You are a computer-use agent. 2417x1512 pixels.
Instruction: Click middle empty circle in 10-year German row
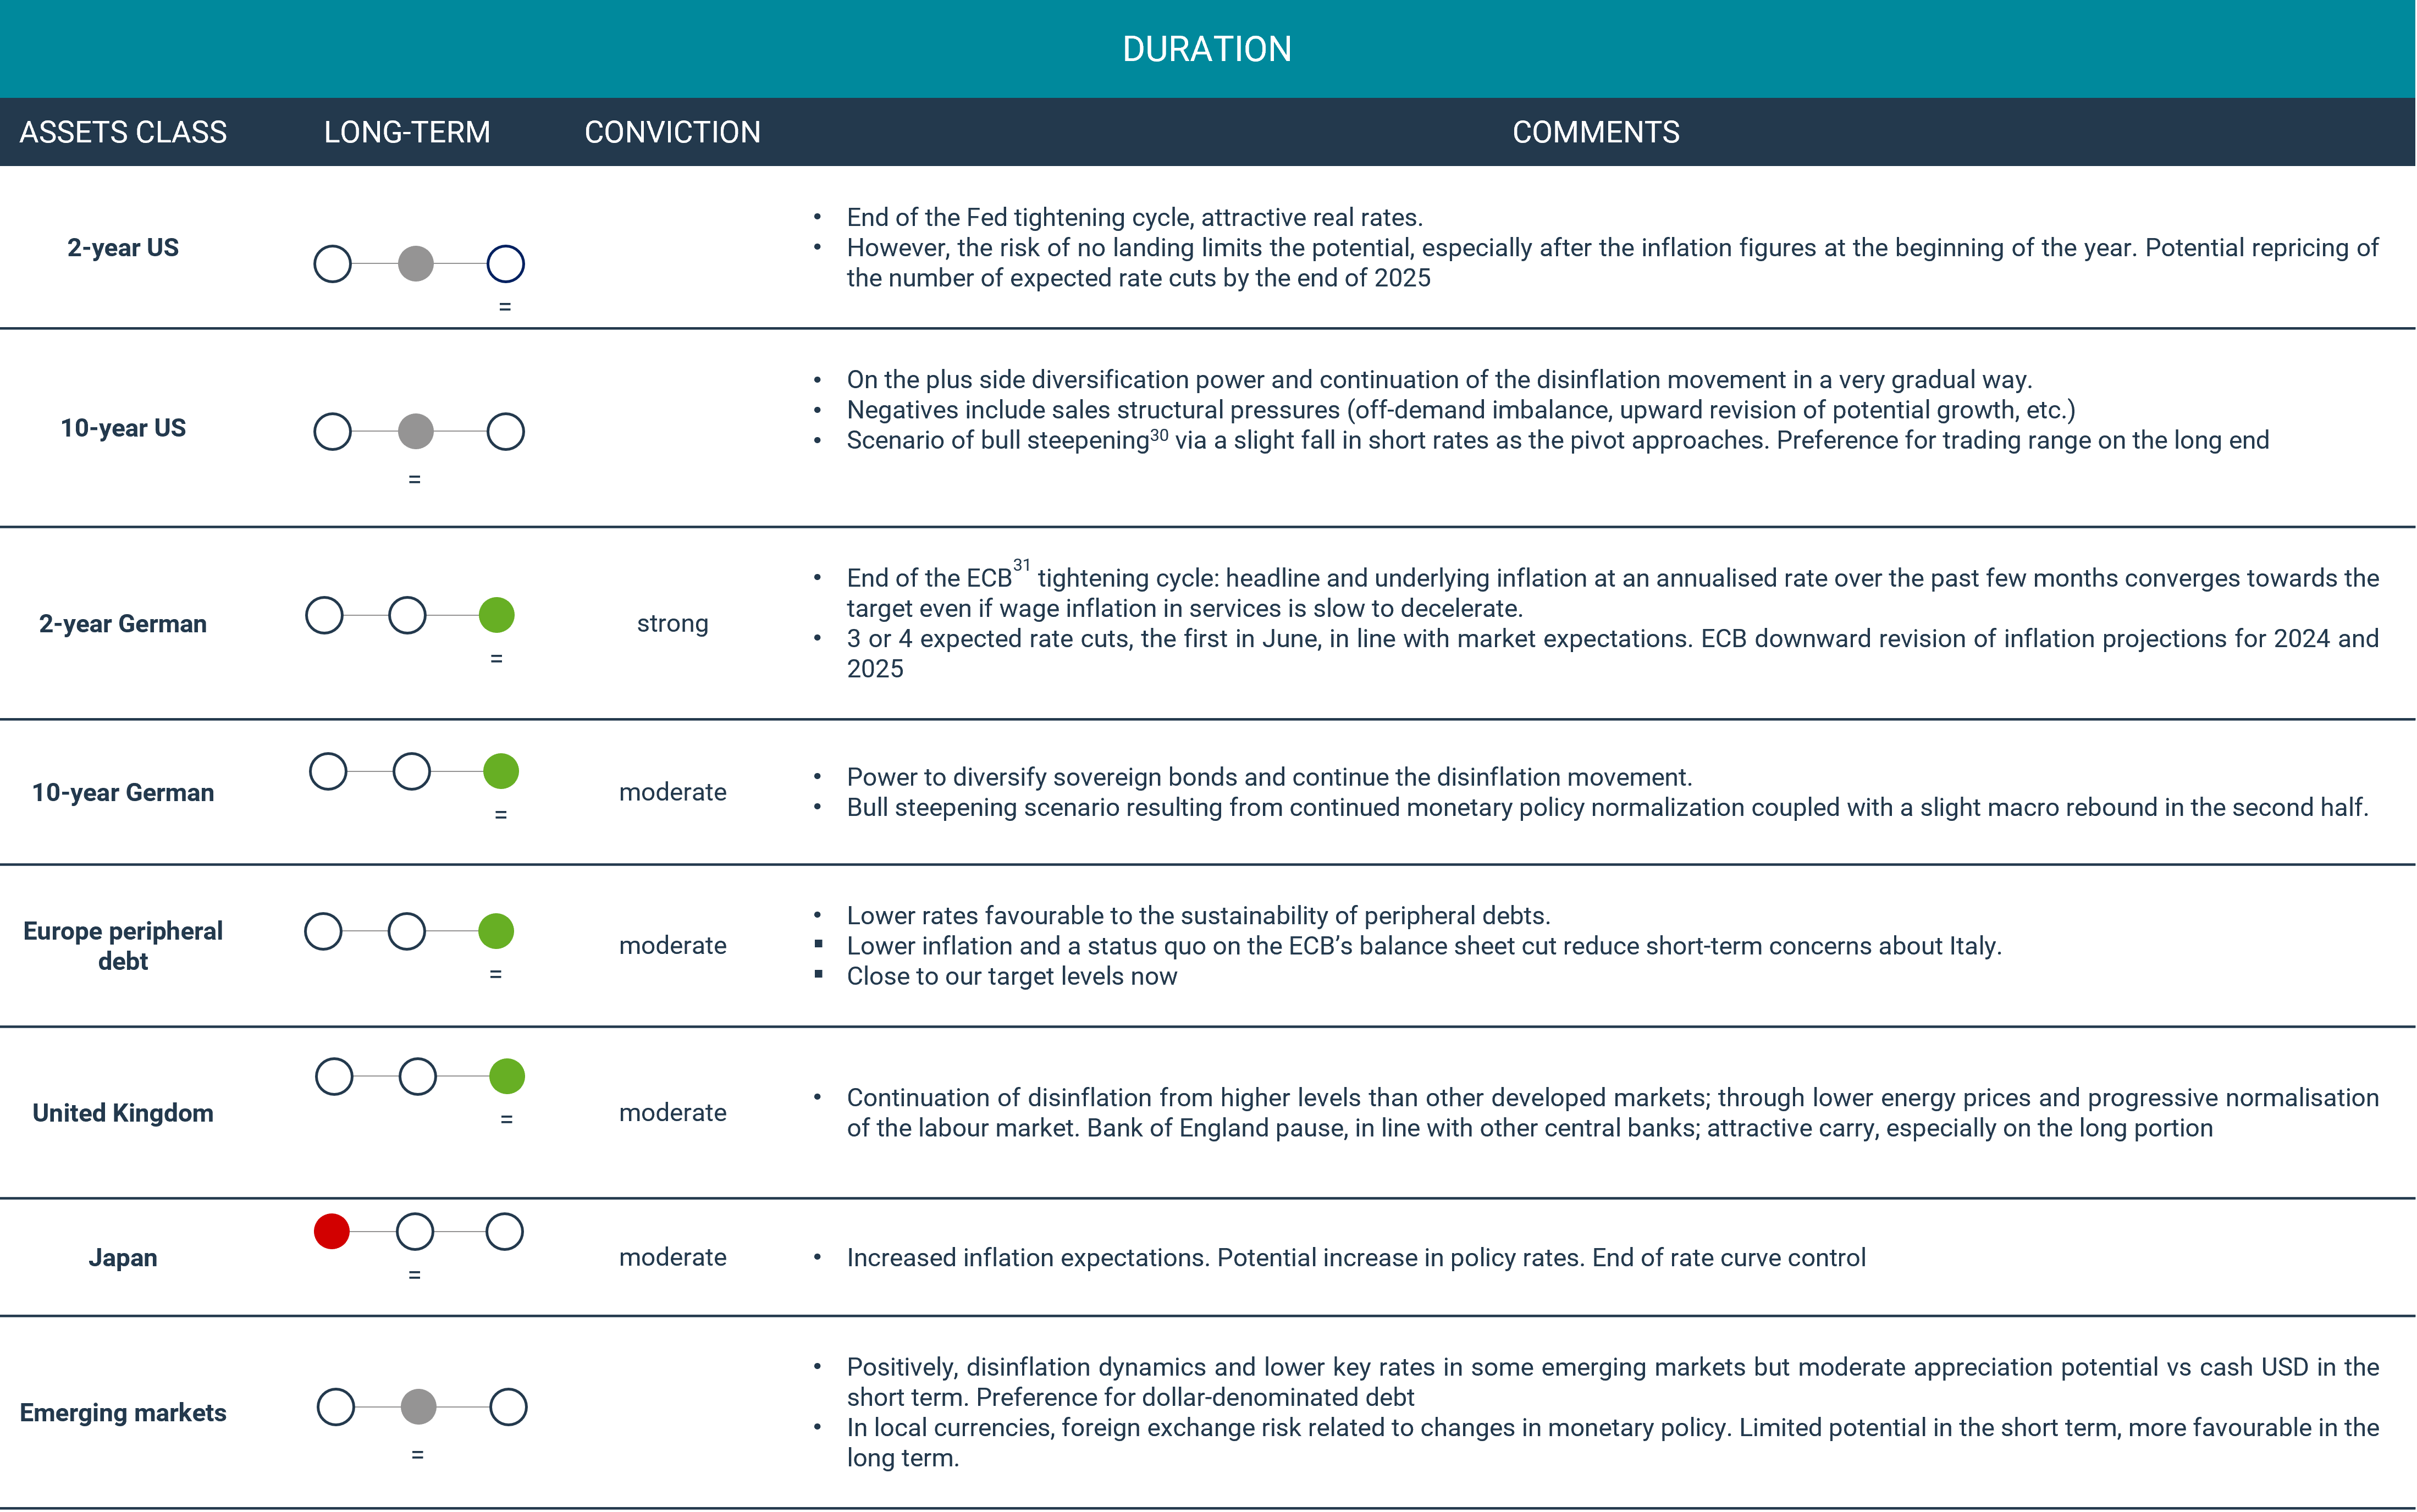pyautogui.click(x=411, y=772)
